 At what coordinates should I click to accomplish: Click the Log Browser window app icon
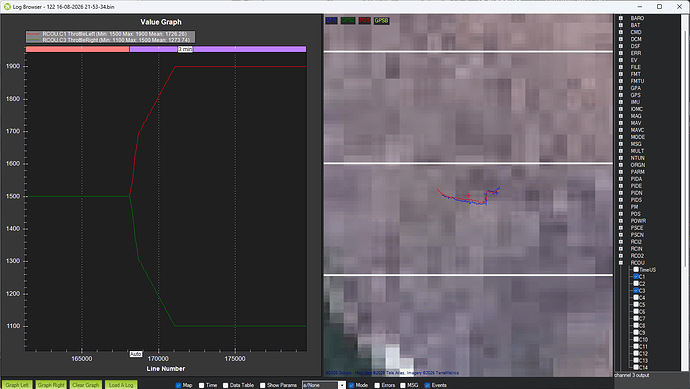[7, 7]
